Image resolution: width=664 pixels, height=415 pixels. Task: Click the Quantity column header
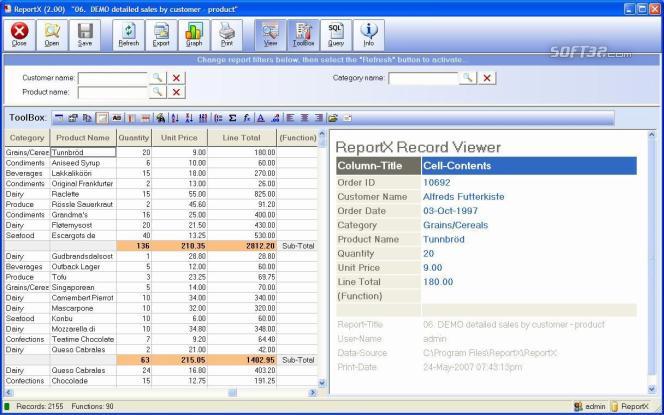pyautogui.click(x=134, y=138)
